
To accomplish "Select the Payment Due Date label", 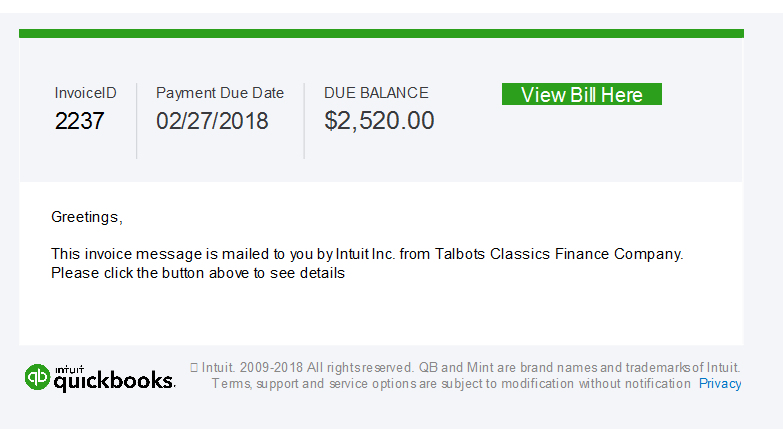I will pyautogui.click(x=220, y=93).
